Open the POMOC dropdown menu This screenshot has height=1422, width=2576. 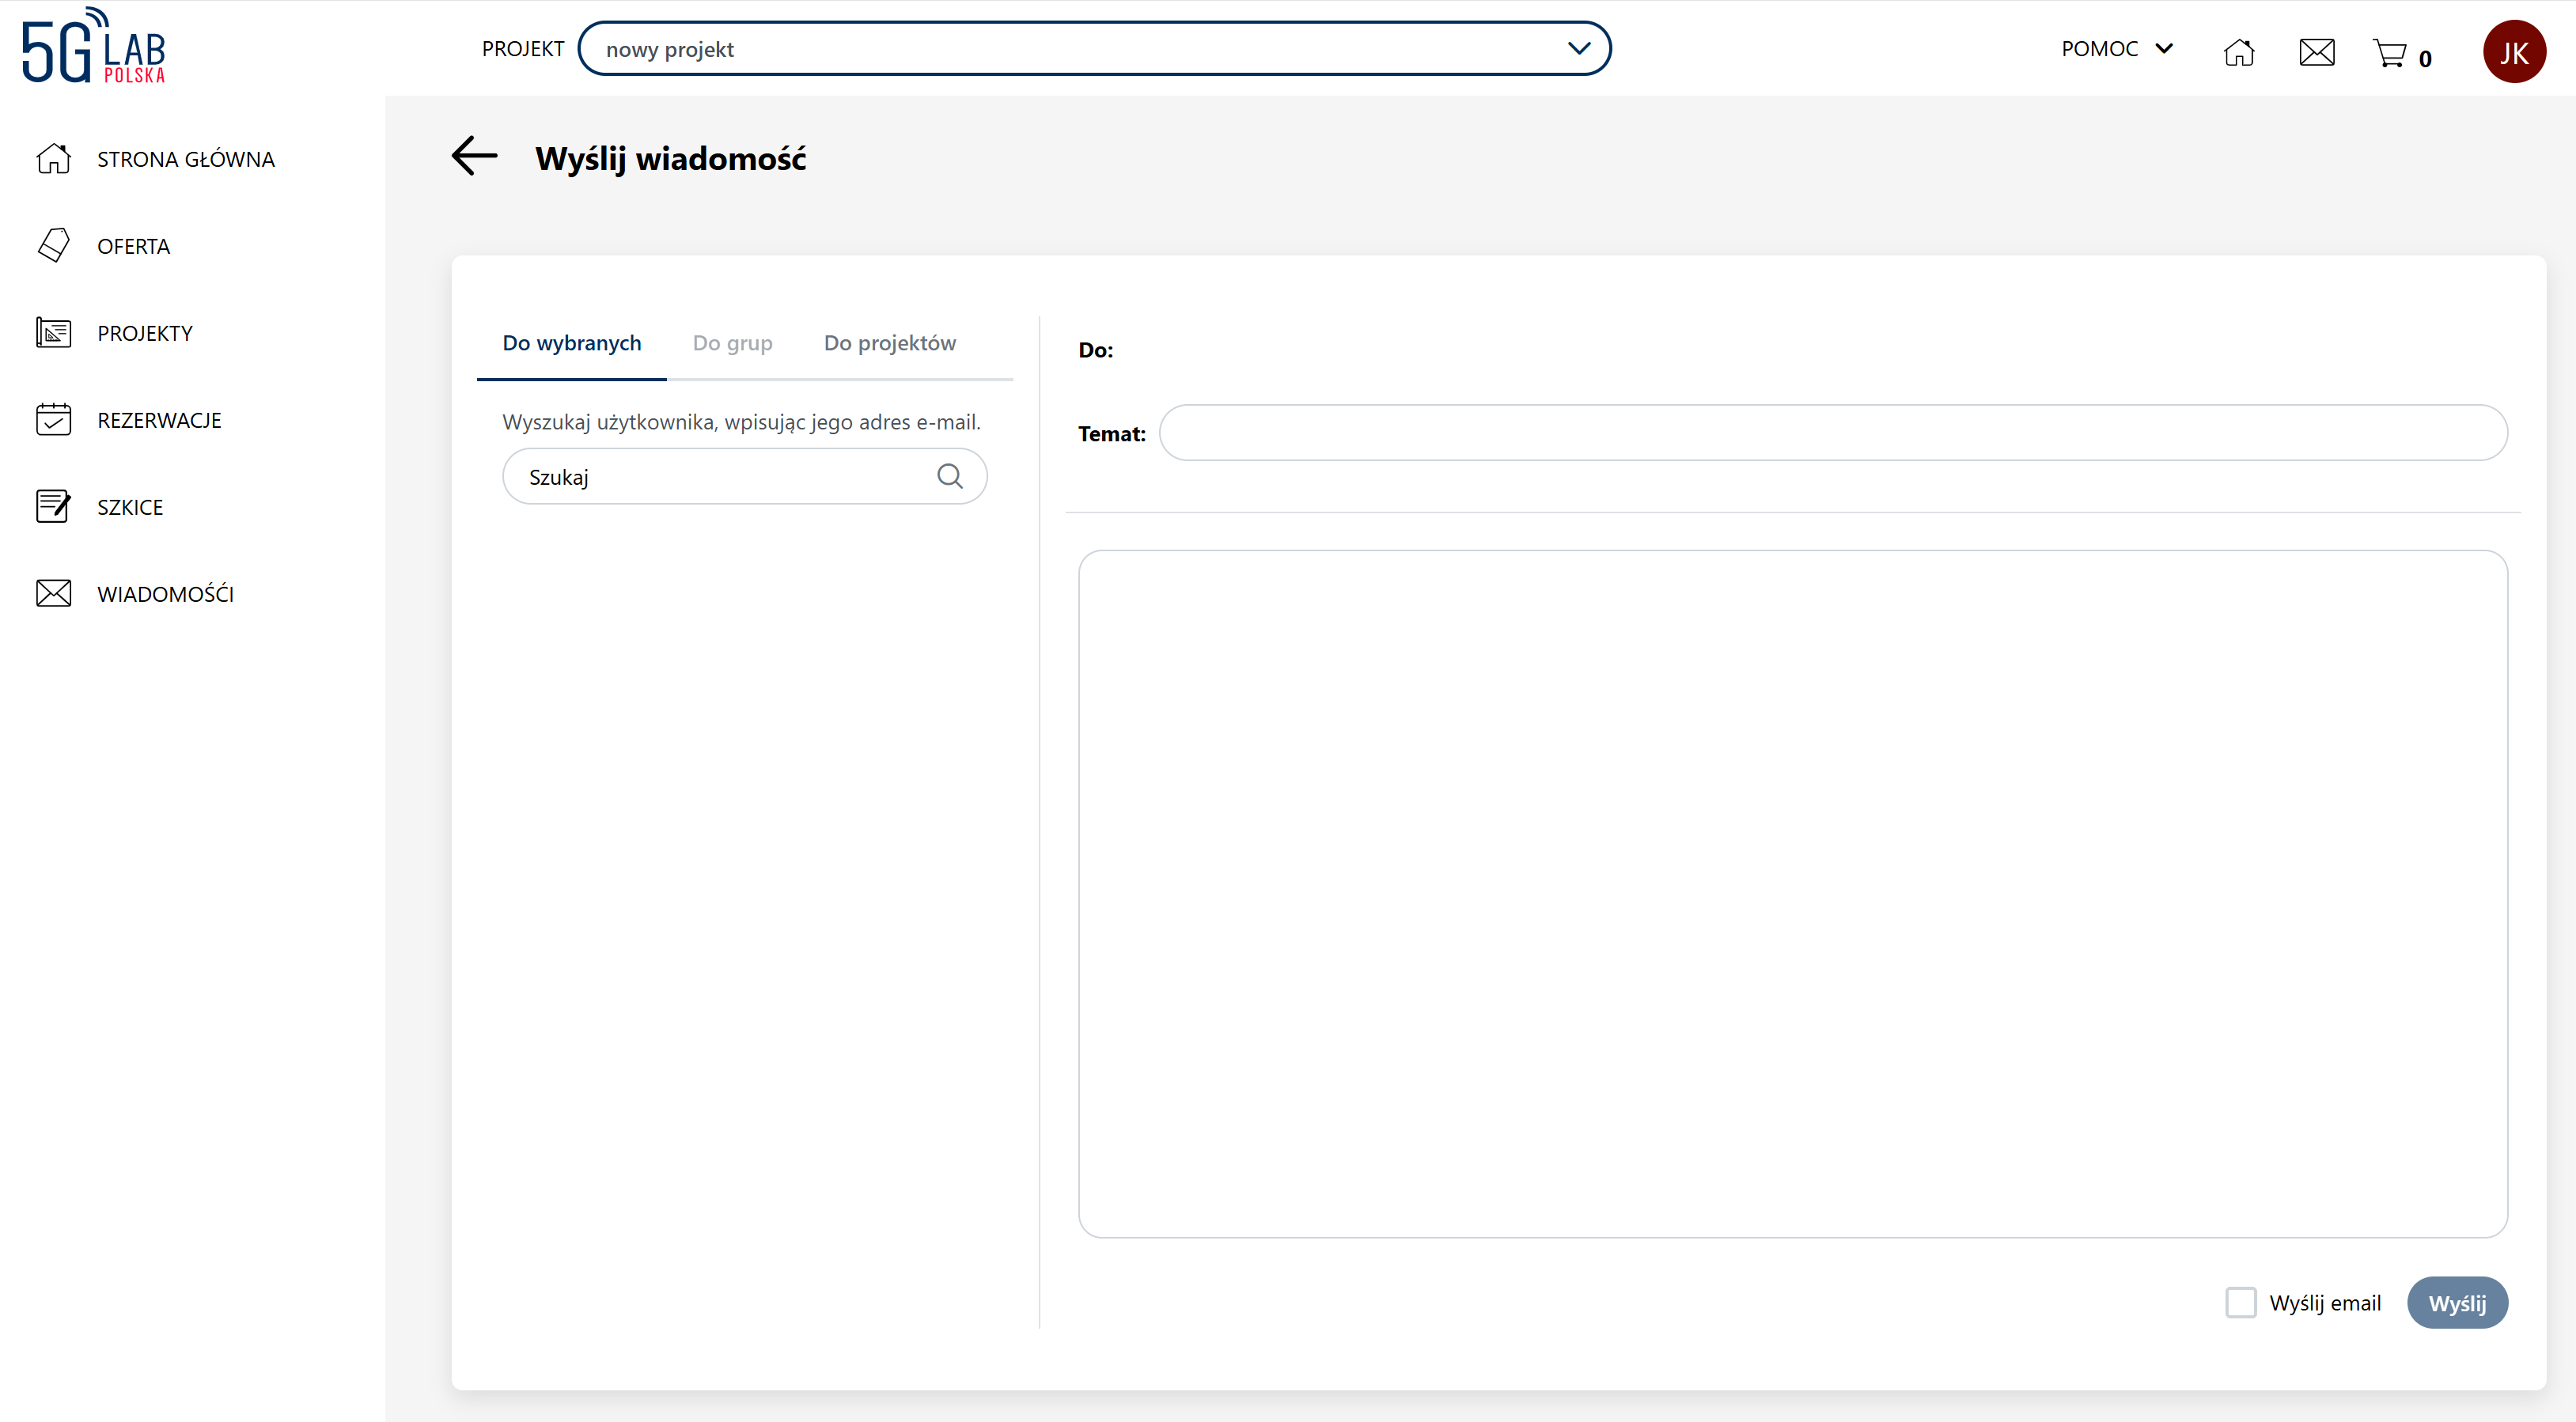(2116, 49)
